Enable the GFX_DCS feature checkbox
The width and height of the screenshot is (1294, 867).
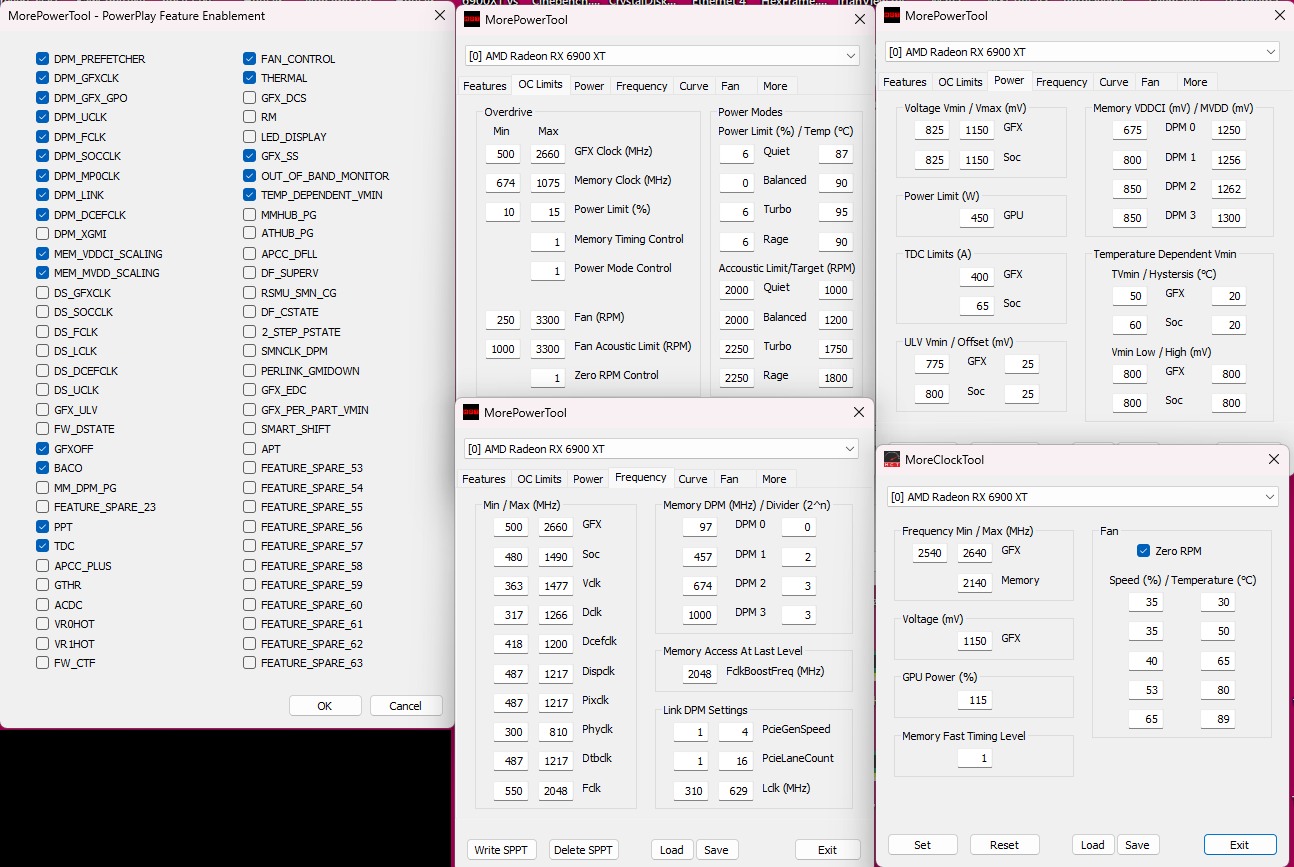tap(249, 98)
